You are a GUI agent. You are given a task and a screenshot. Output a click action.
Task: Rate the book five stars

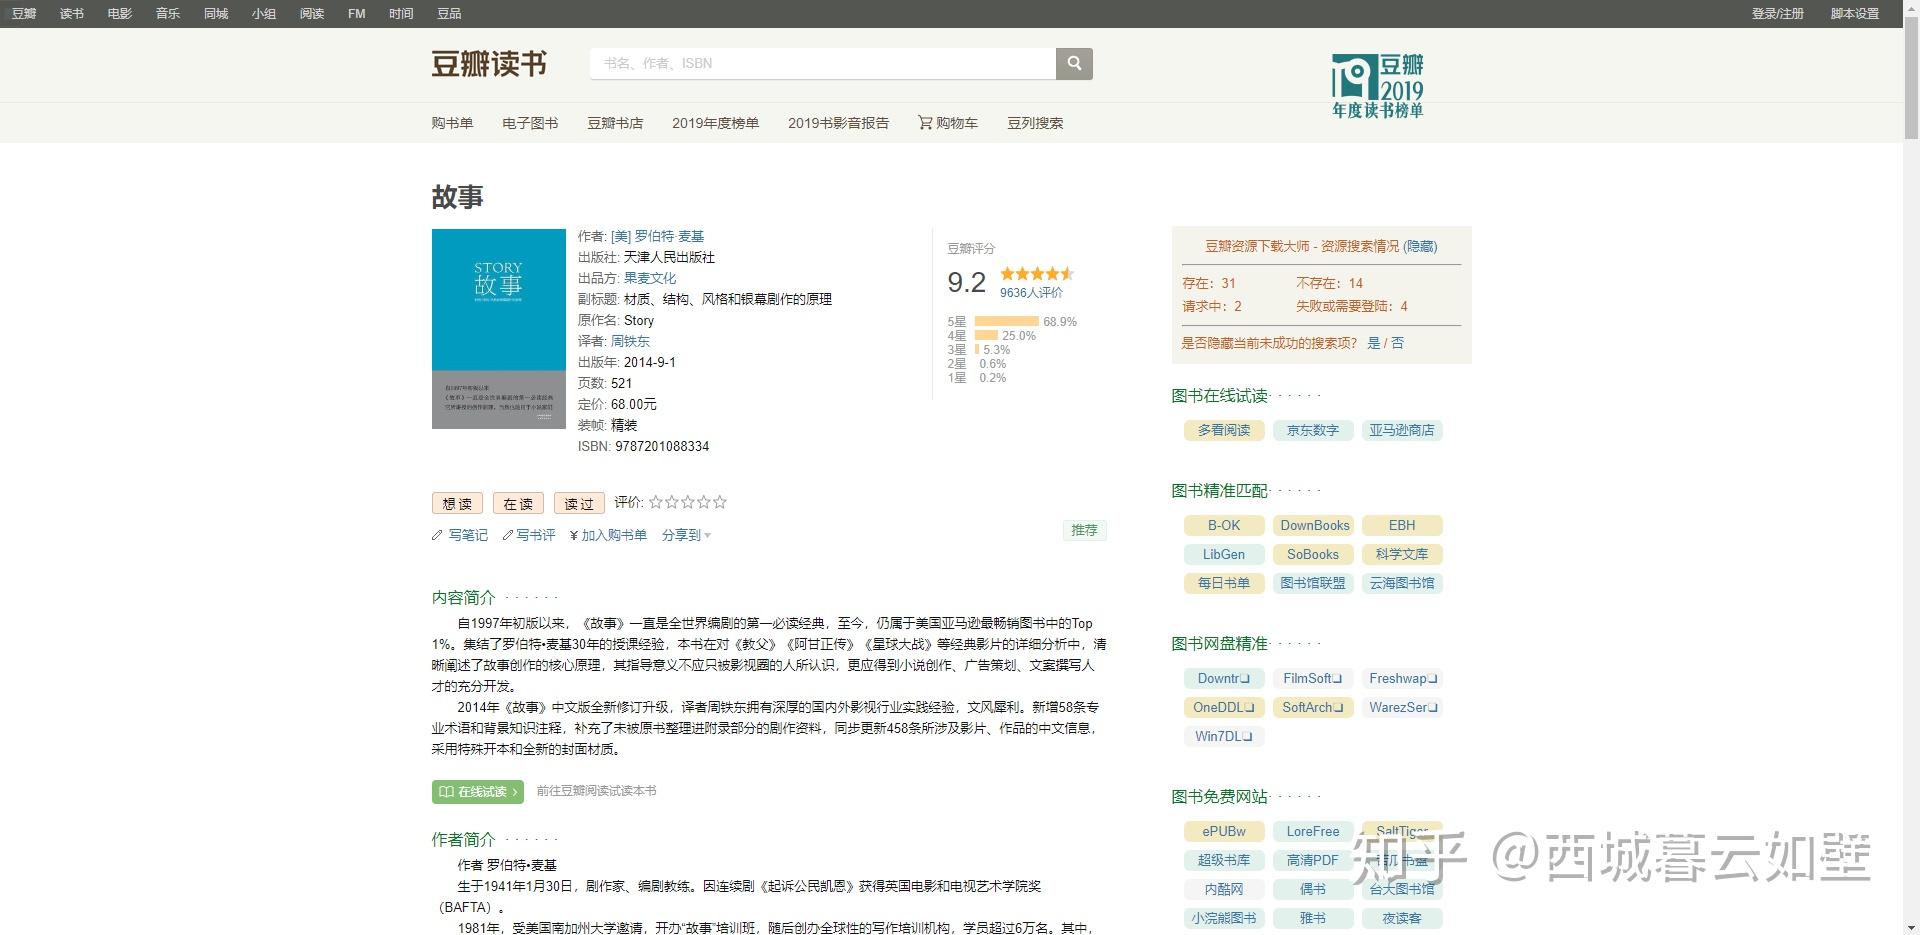720,502
